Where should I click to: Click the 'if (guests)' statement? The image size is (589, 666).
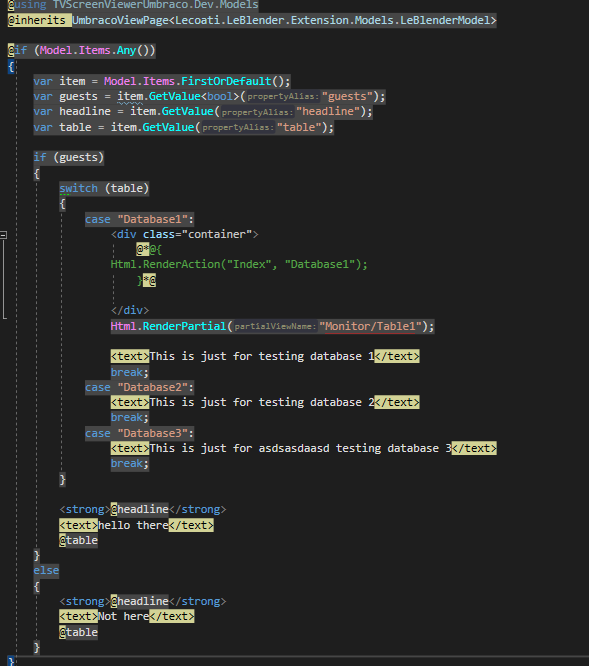coord(68,158)
